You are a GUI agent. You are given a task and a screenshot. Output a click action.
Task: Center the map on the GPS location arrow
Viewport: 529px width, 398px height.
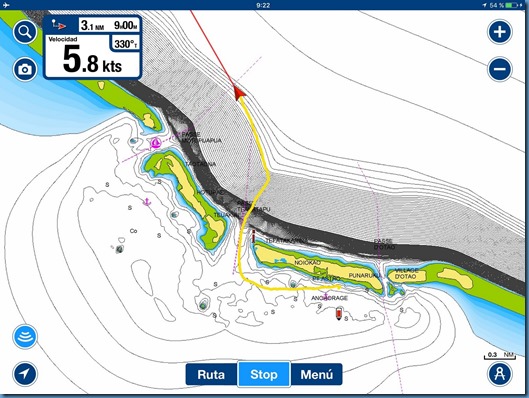pos(25,374)
